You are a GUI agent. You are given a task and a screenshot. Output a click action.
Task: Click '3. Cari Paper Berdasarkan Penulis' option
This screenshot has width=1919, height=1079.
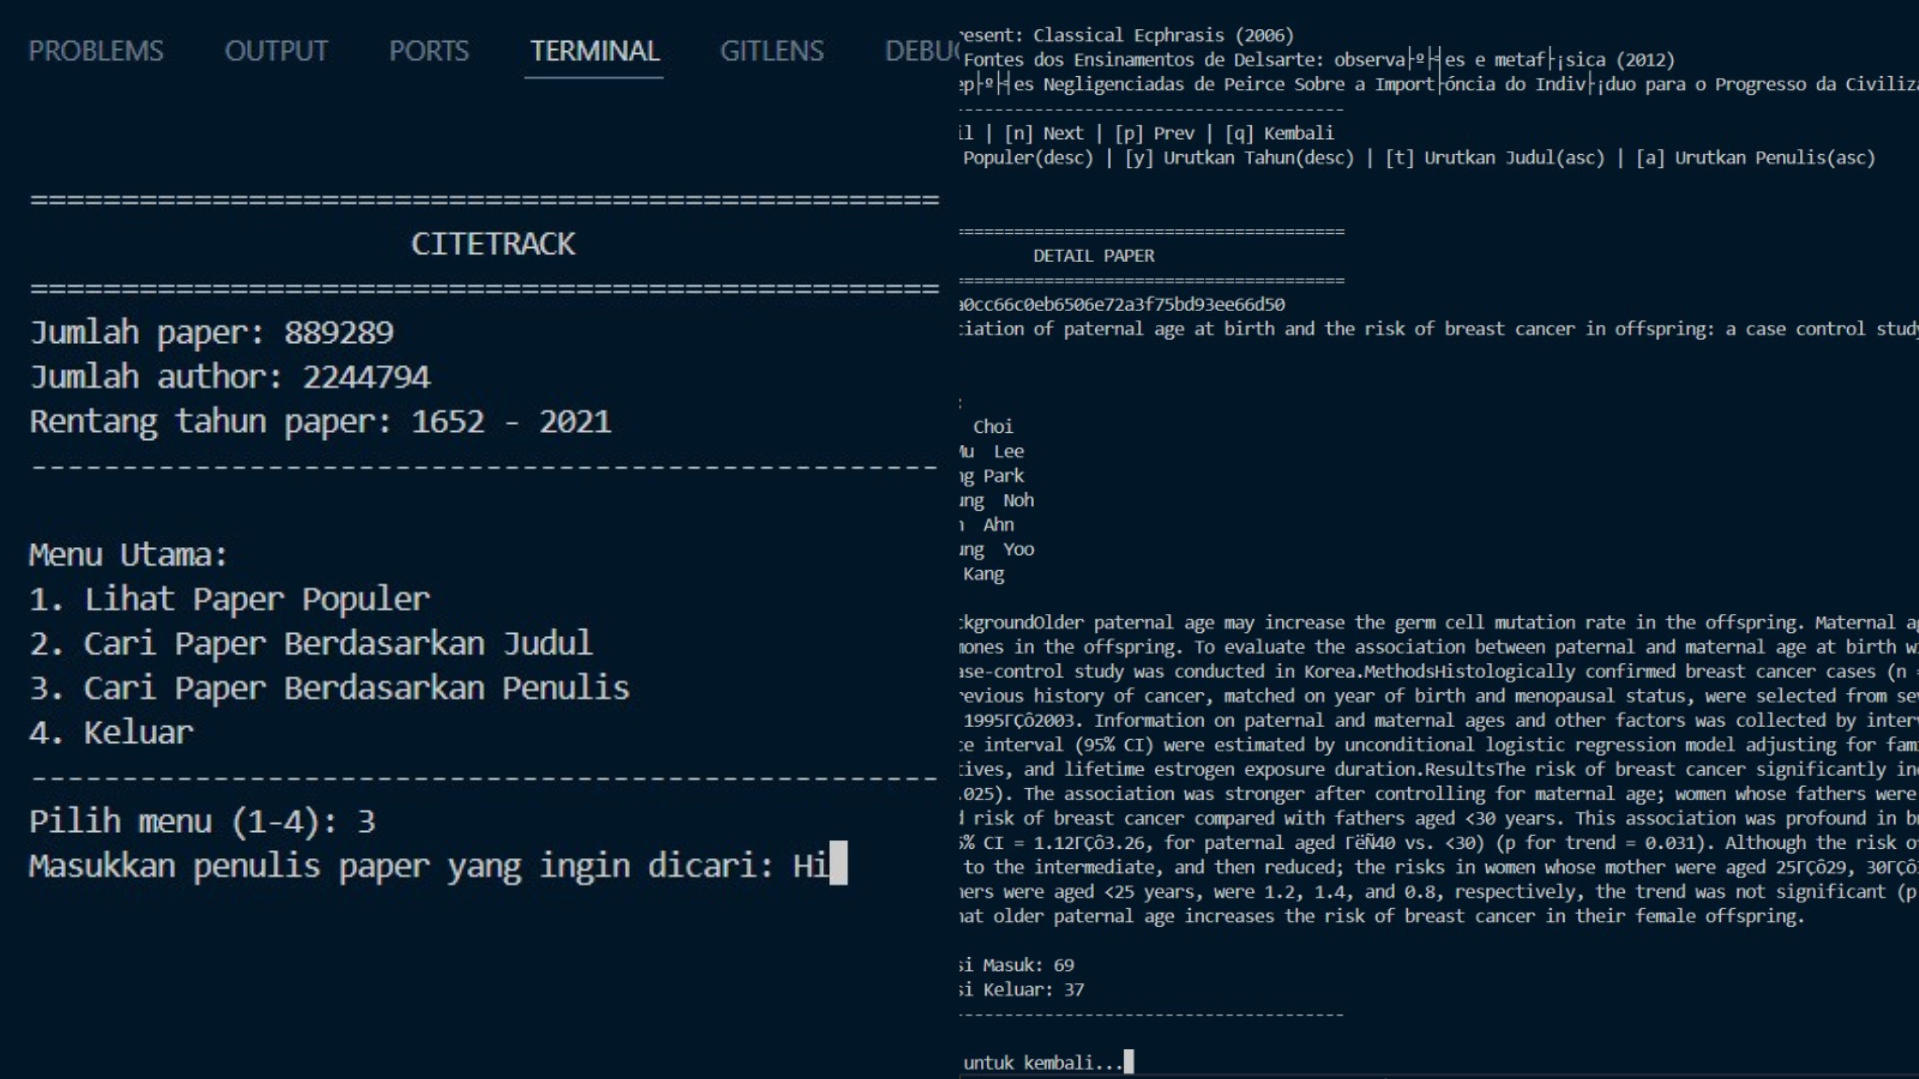(x=329, y=688)
